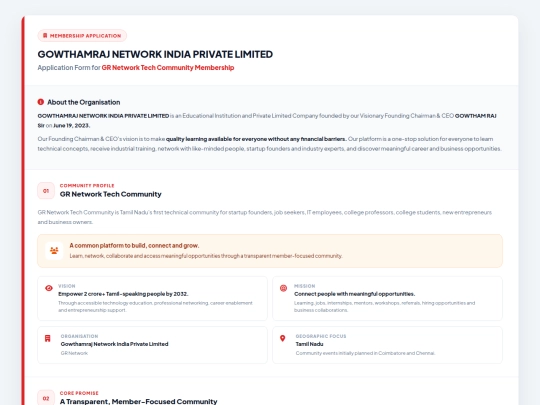Click GR Network Tech Community Membership red text
This screenshot has width=540, height=405.
click(168, 68)
